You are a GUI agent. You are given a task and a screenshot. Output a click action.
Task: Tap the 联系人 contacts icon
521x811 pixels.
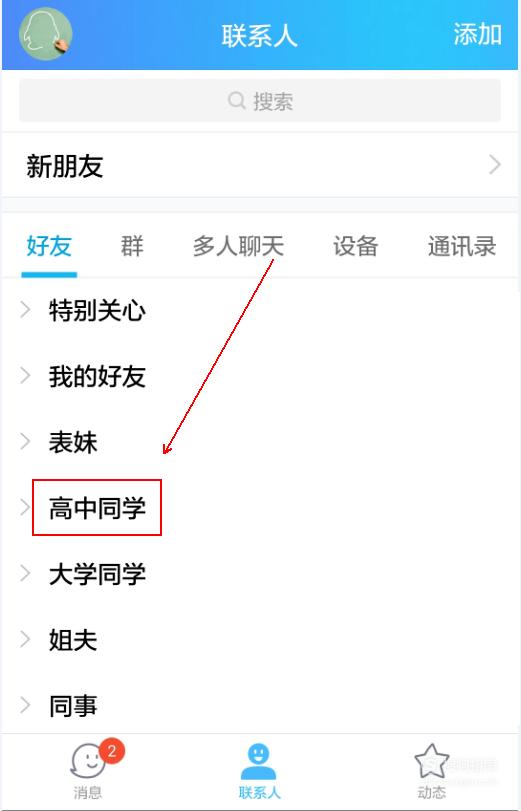tap(259, 761)
